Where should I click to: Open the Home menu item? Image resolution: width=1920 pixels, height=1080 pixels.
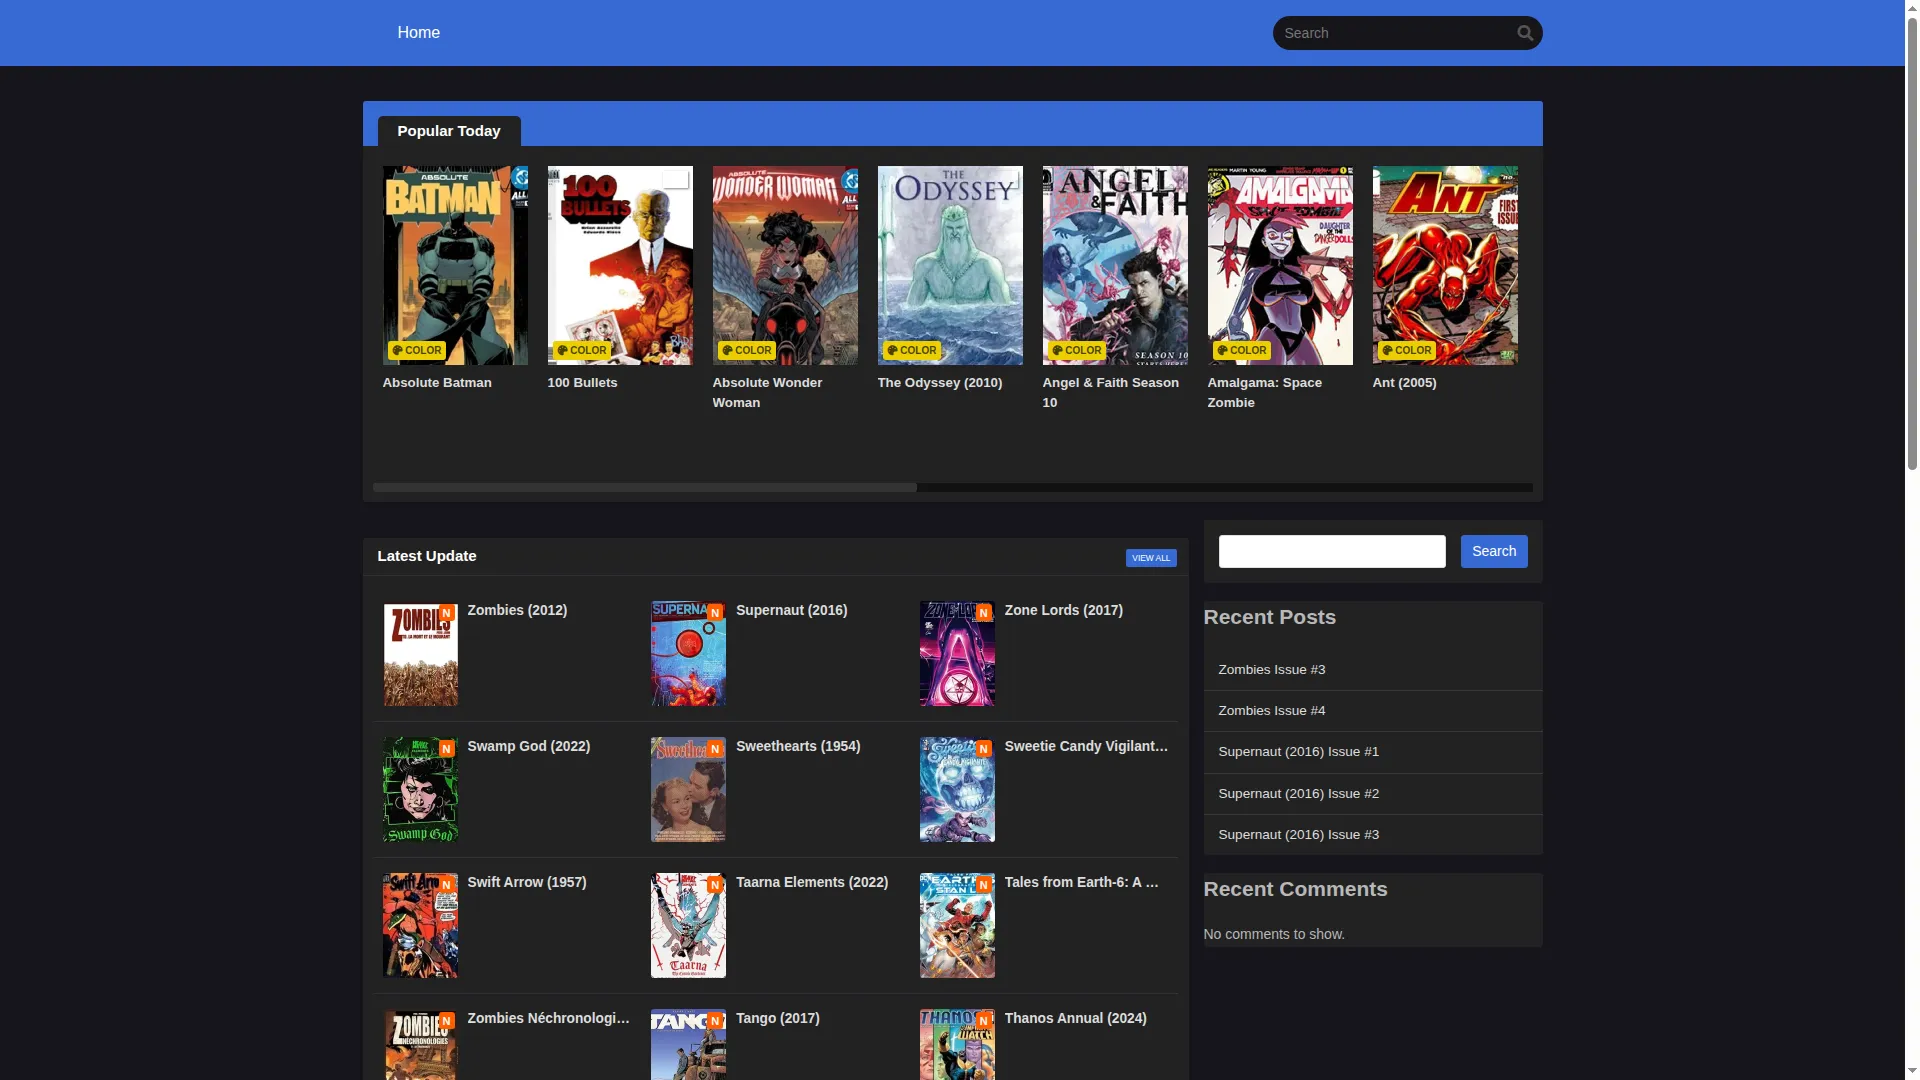[x=418, y=33]
